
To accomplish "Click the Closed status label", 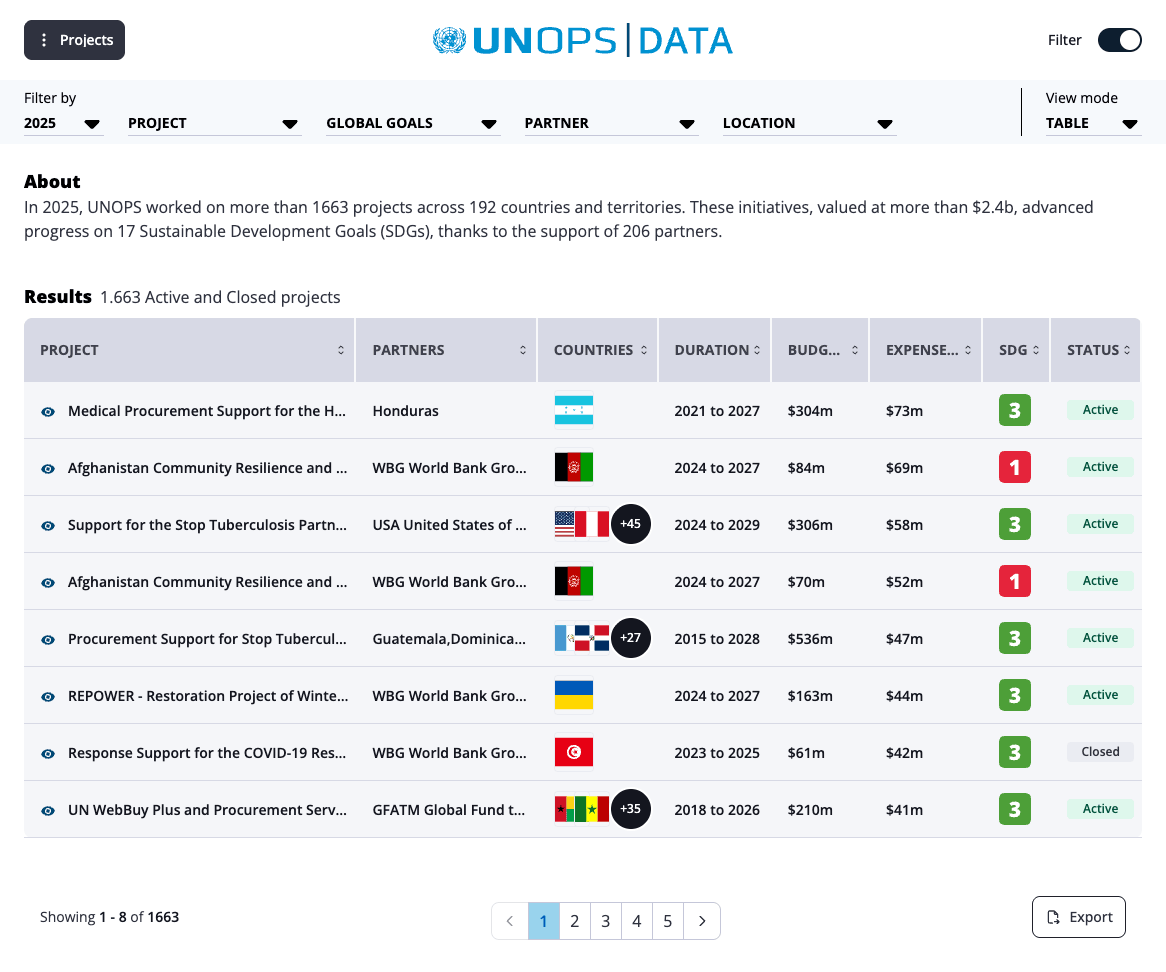I will [1100, 752].
